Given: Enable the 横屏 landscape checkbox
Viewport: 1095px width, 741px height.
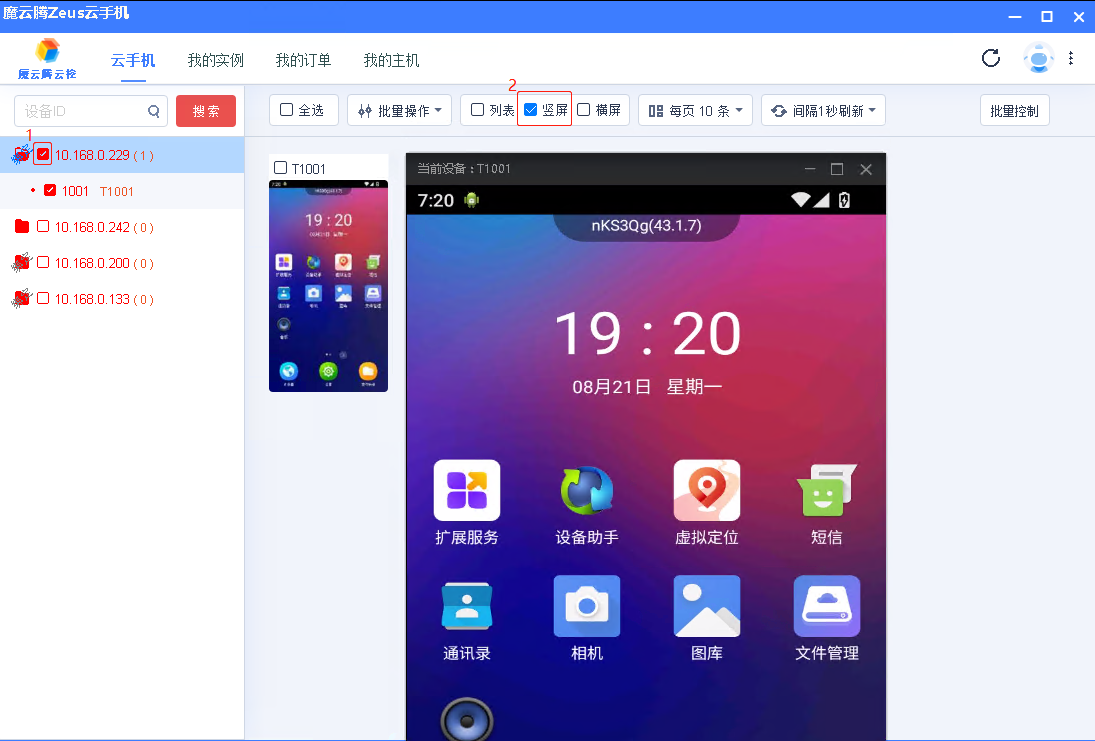Looking at the screenshot, I should [584, 110].
